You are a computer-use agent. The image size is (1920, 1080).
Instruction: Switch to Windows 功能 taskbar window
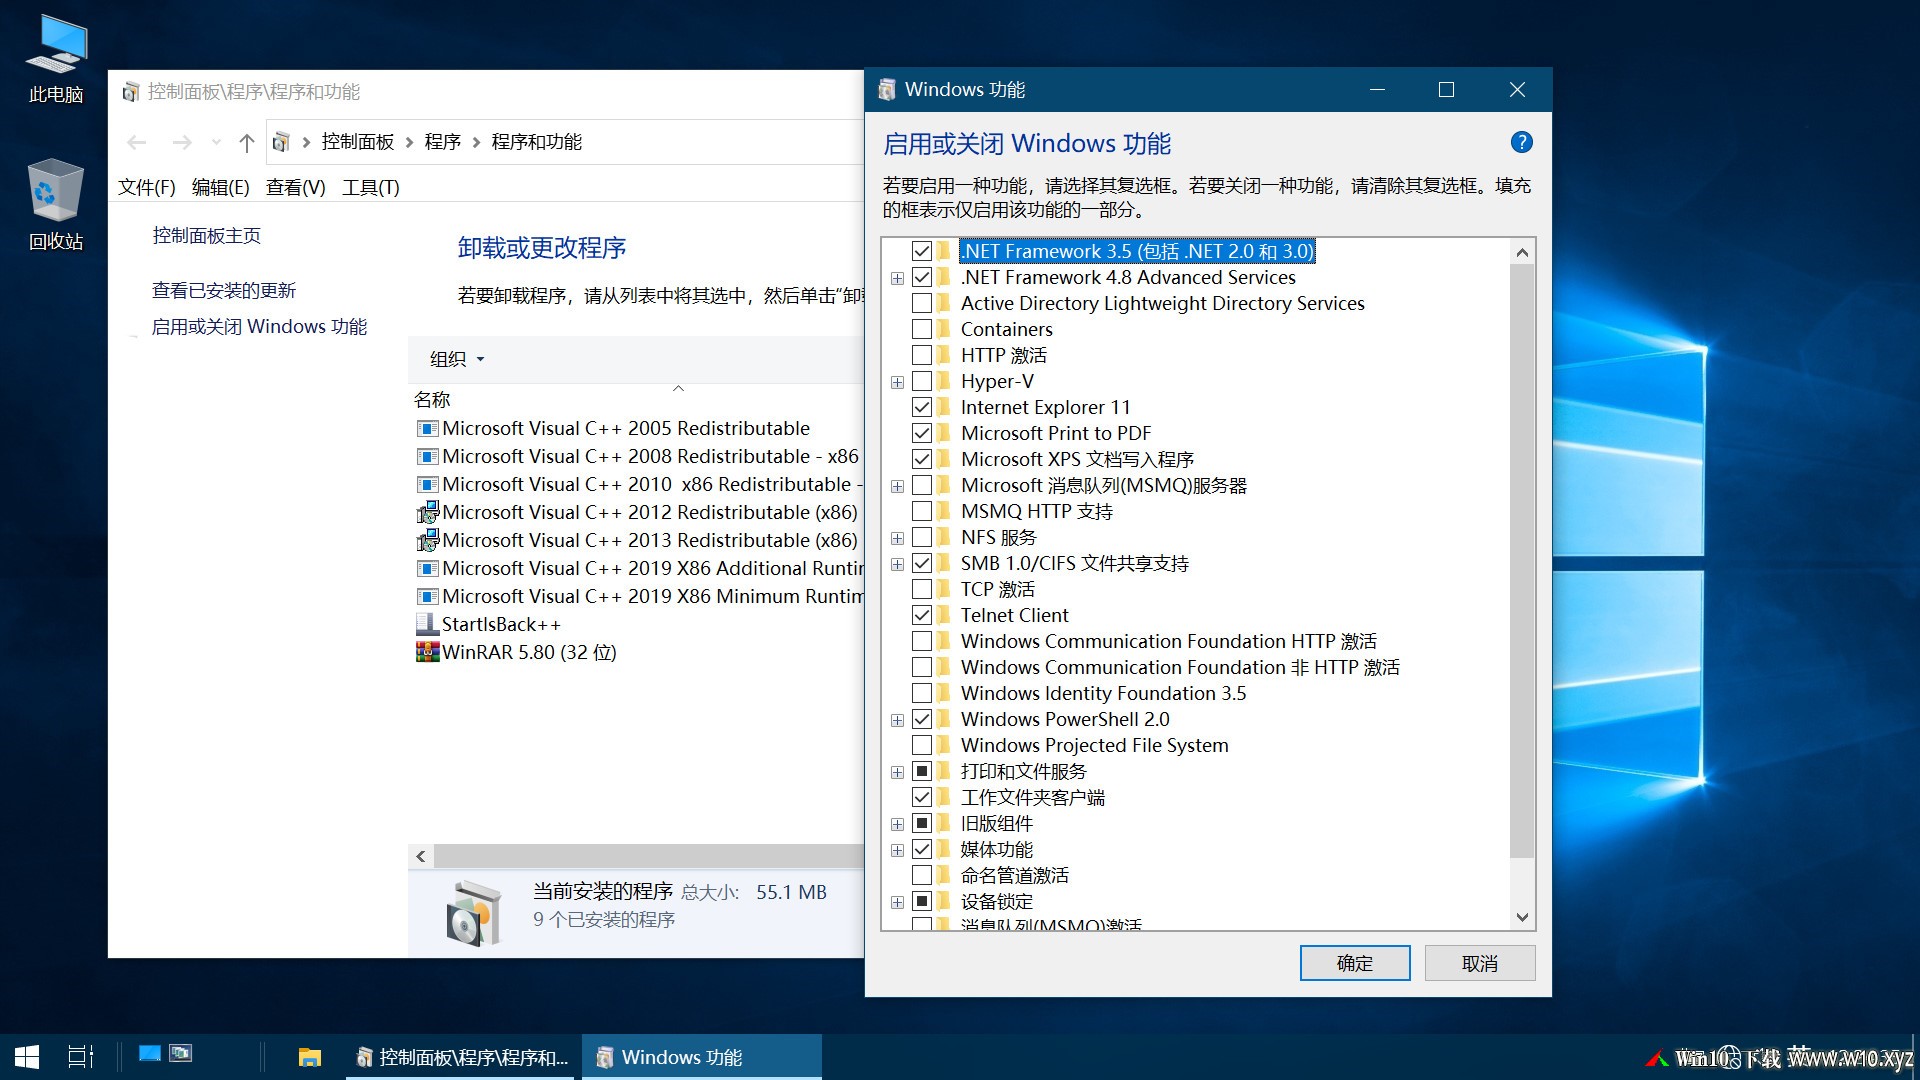[x=701, y=1057]
